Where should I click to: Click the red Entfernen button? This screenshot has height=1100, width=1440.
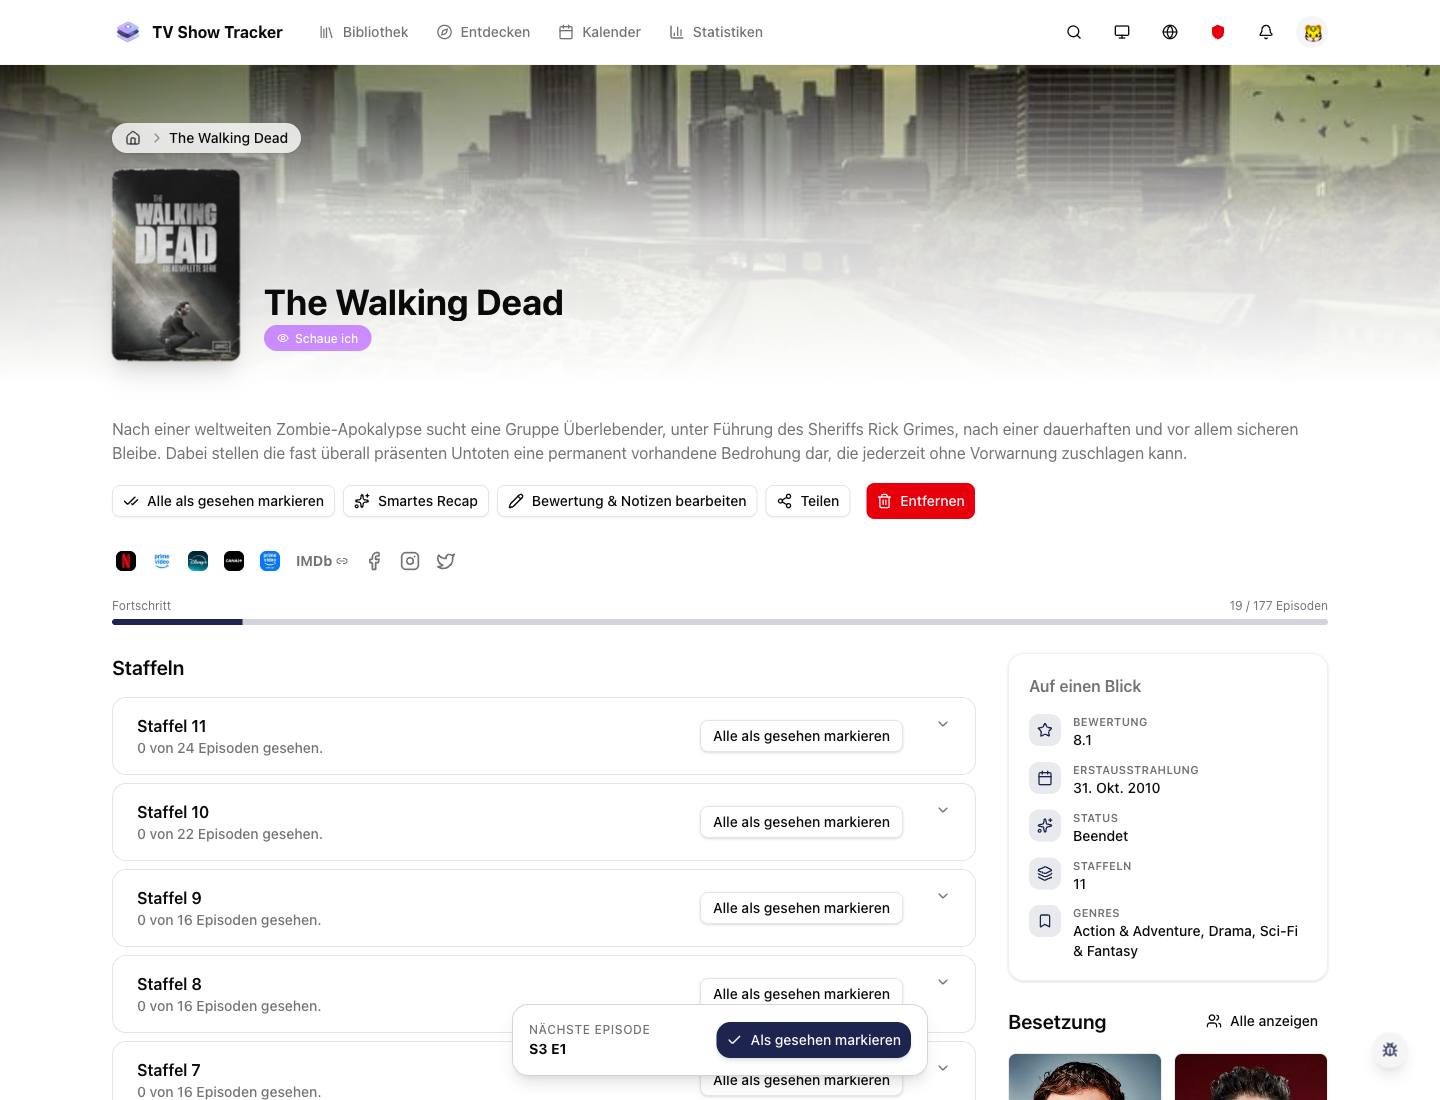(920, 501)
